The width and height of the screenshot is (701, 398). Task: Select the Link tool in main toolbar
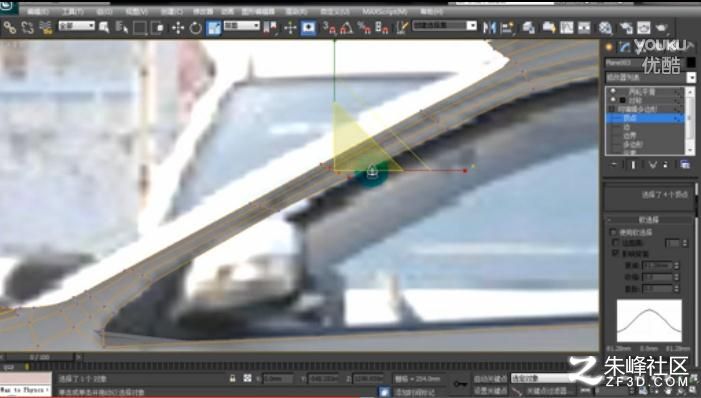coord(9,28)
